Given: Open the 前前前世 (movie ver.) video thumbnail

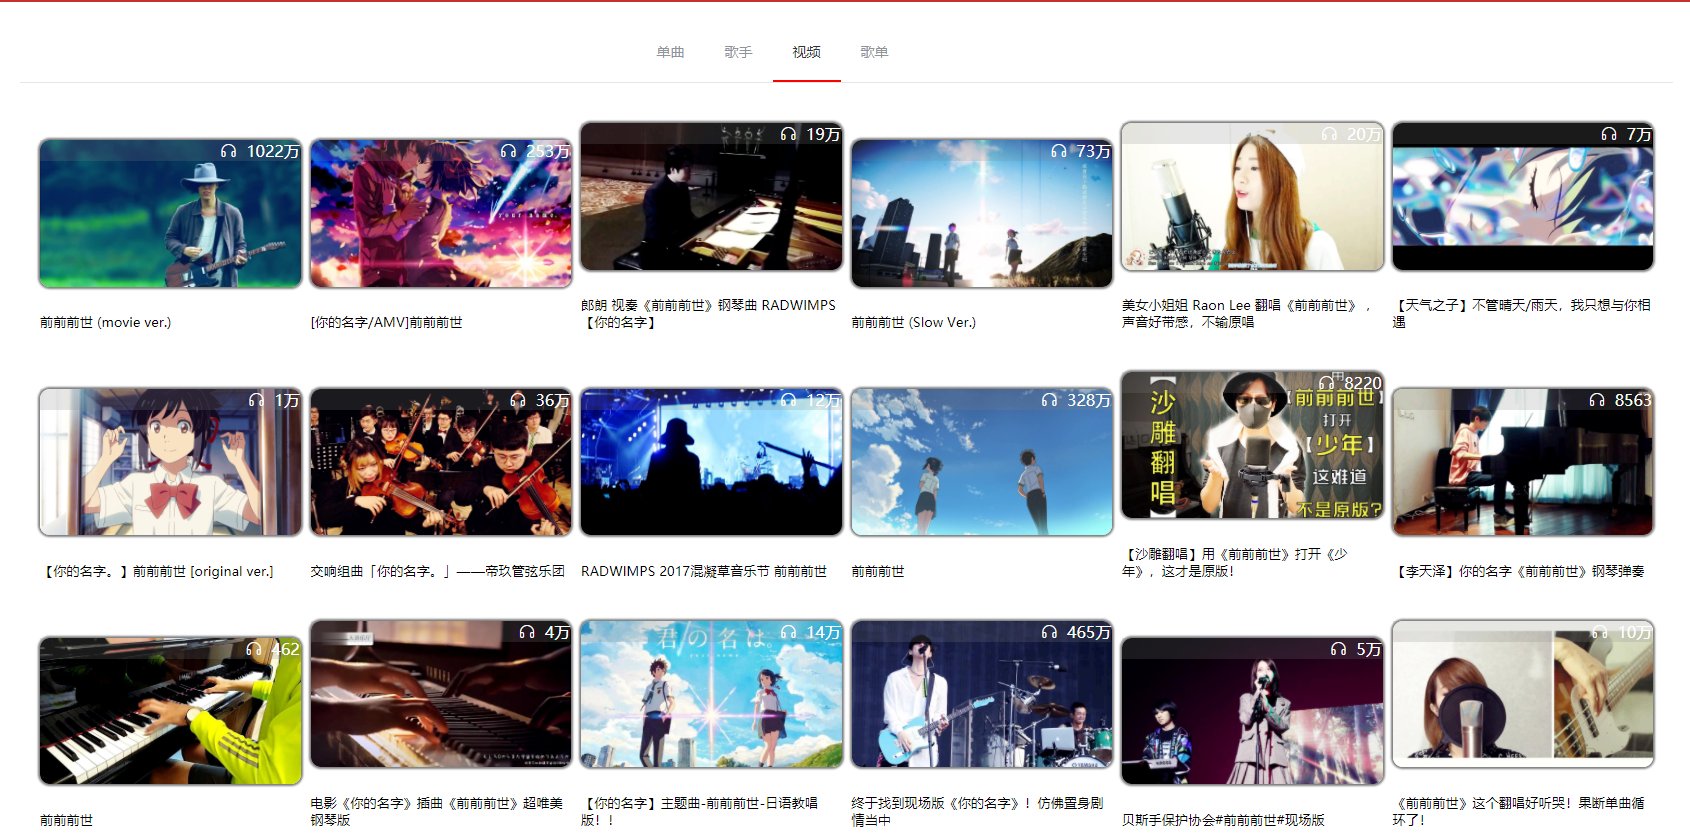Looking at the screenshot, I should pos(170,213).
